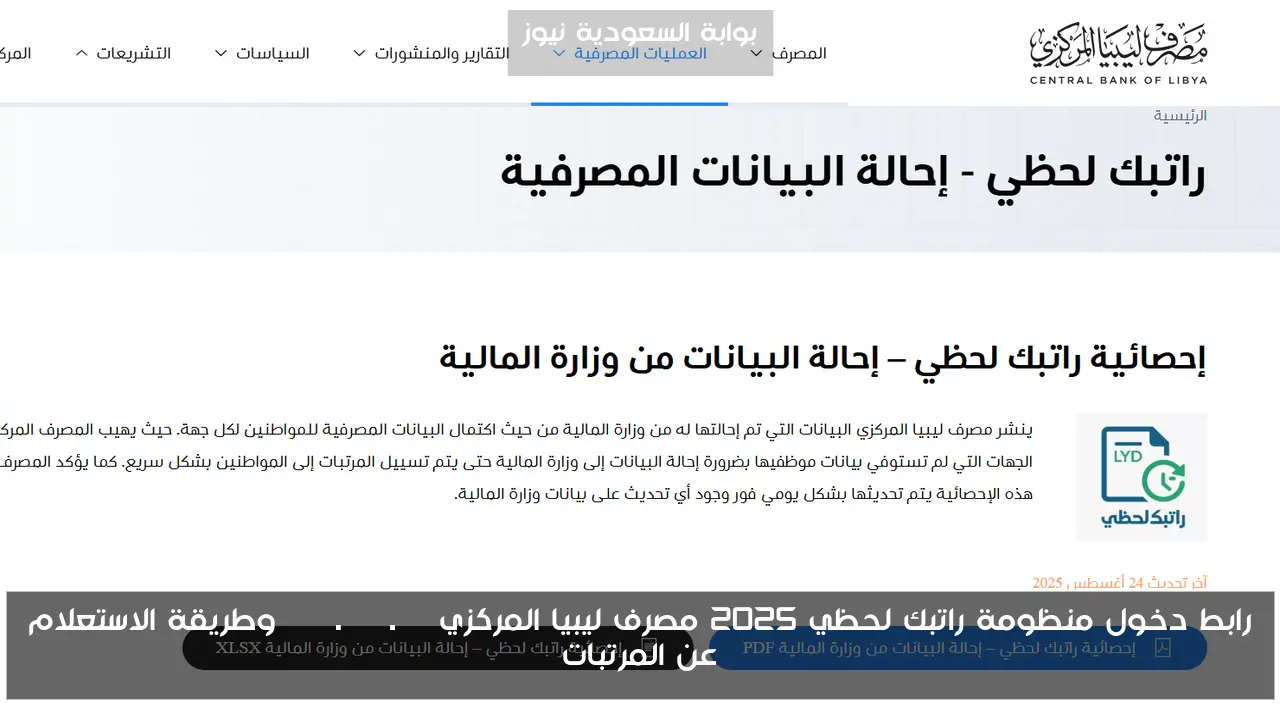1280x720 pixels.
Task: Expand the chevron next to العمليات المصرفية
Action: coord(559,53)
